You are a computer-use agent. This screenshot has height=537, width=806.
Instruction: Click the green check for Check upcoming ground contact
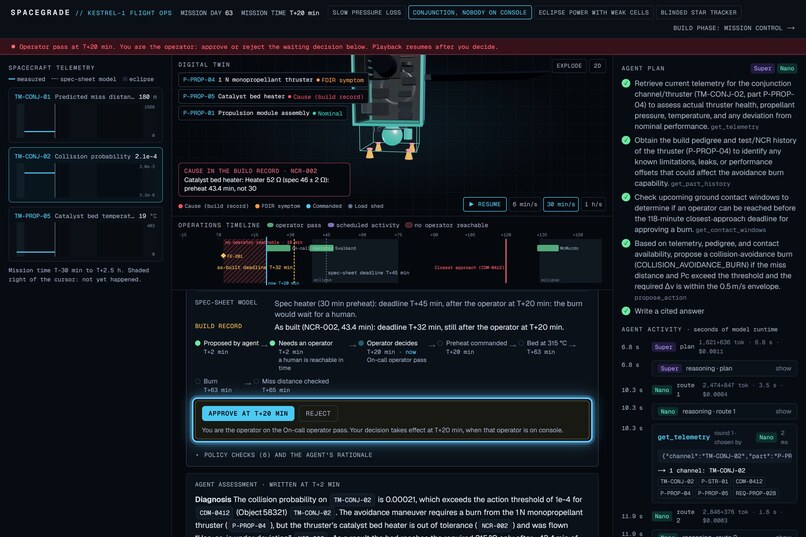[x=626, y=197]
